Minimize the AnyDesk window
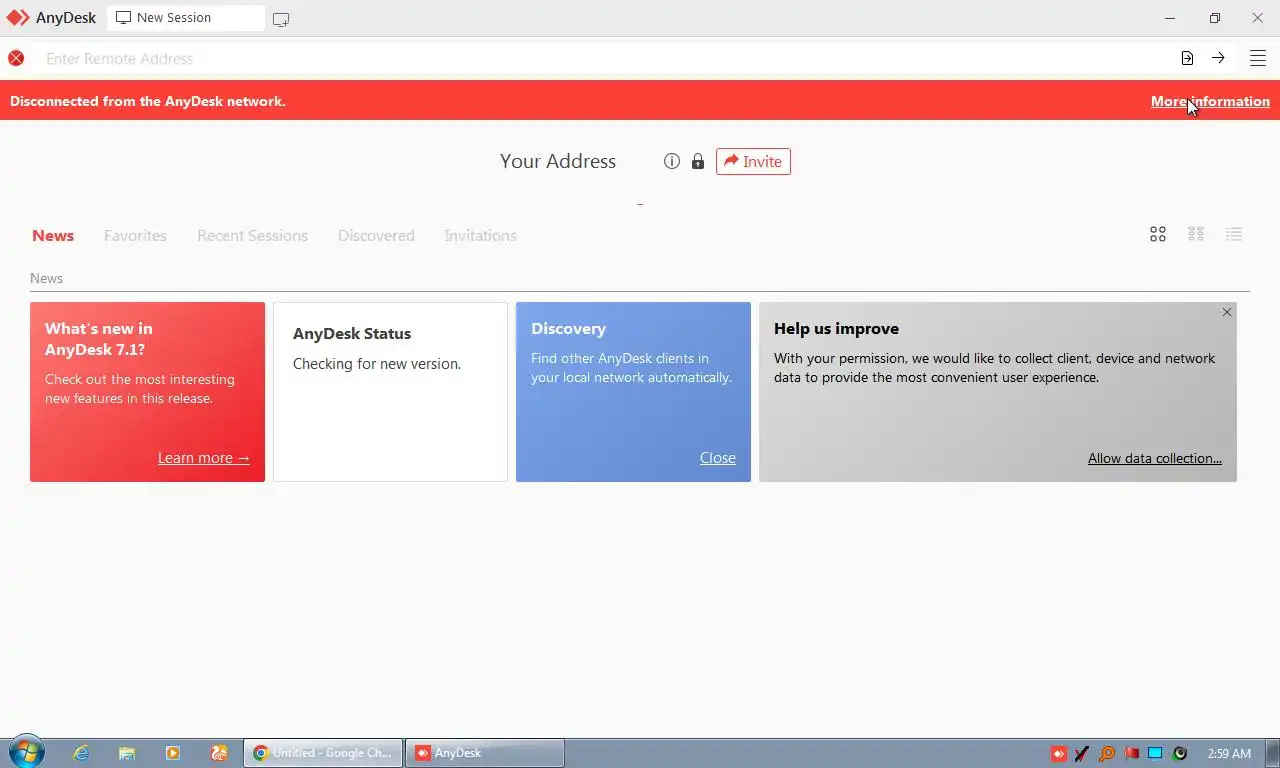The width and height of the screenshot is (1280, 768). (1171, 18)
